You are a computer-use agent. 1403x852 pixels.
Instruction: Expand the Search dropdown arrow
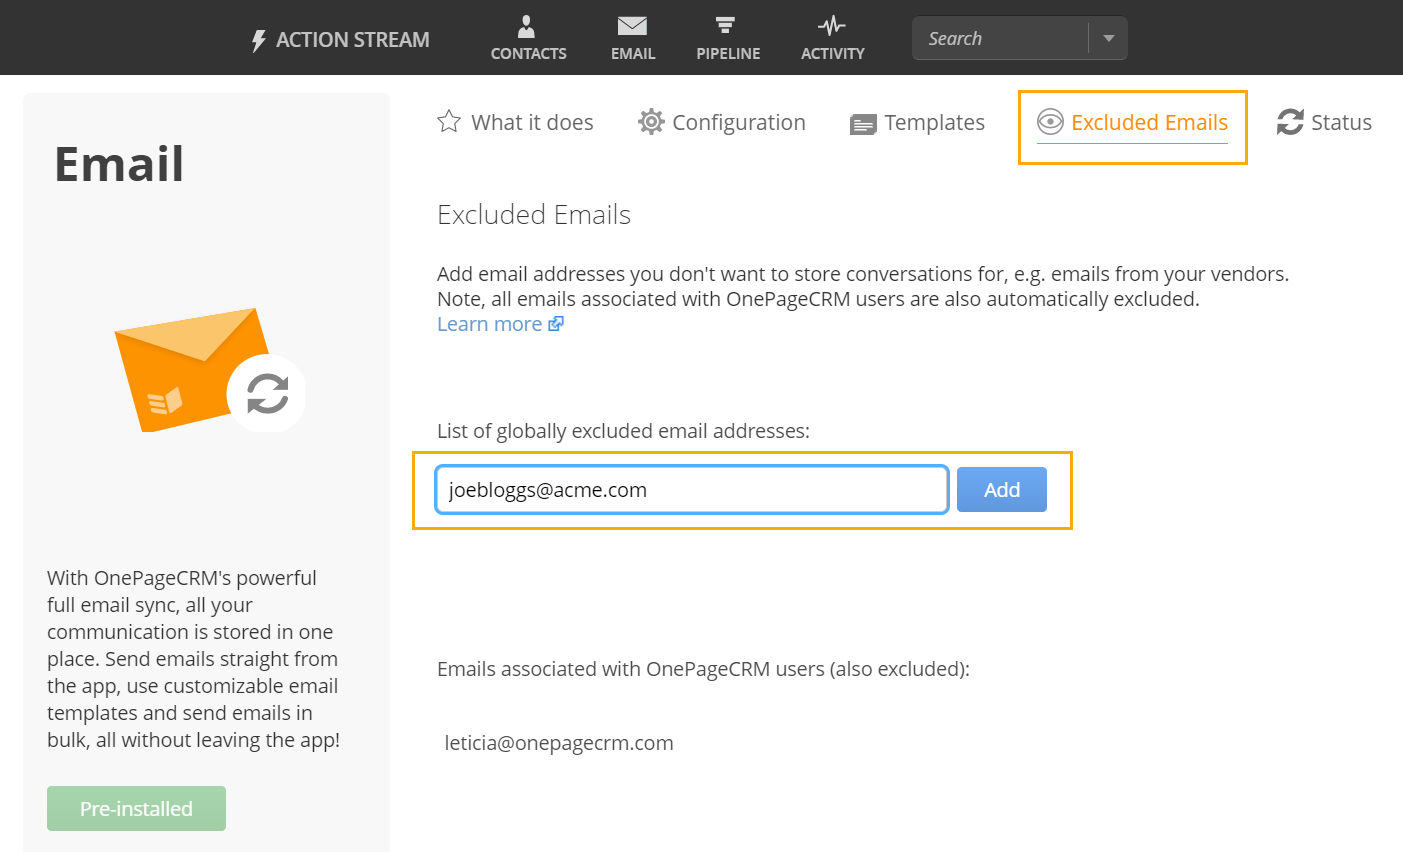click(1108, 39)
